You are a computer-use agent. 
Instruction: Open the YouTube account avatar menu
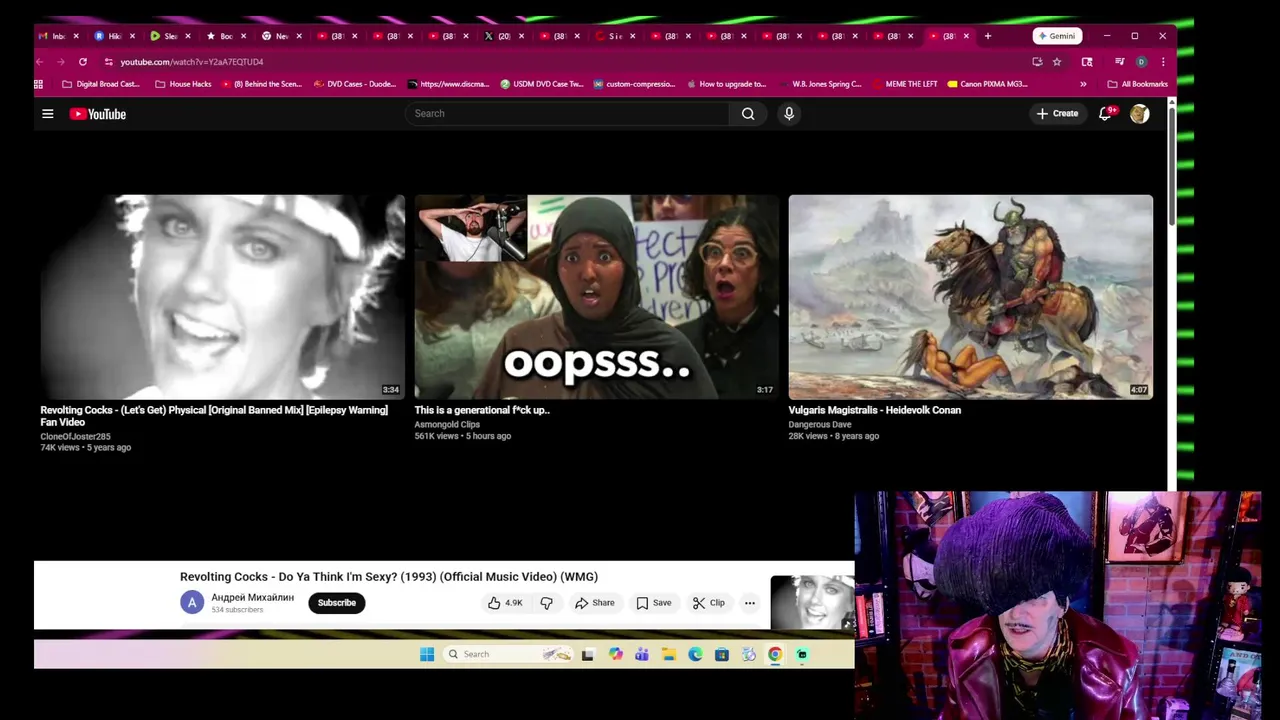click(1139, 114)
